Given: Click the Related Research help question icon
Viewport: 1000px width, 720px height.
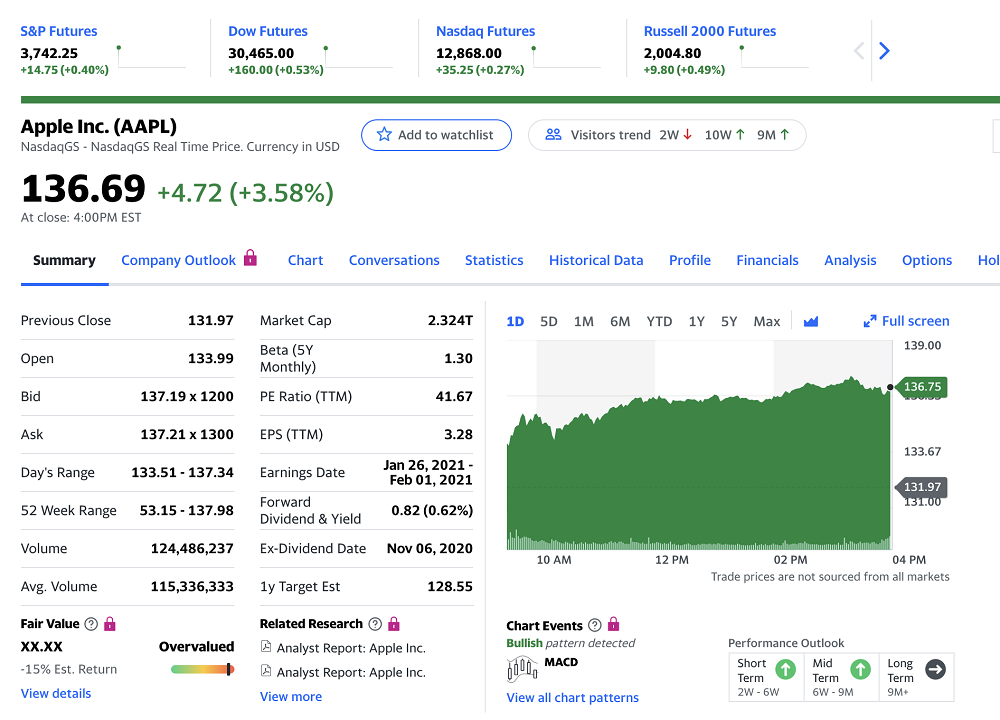Looking at the screenshot, I should (376, 624).
